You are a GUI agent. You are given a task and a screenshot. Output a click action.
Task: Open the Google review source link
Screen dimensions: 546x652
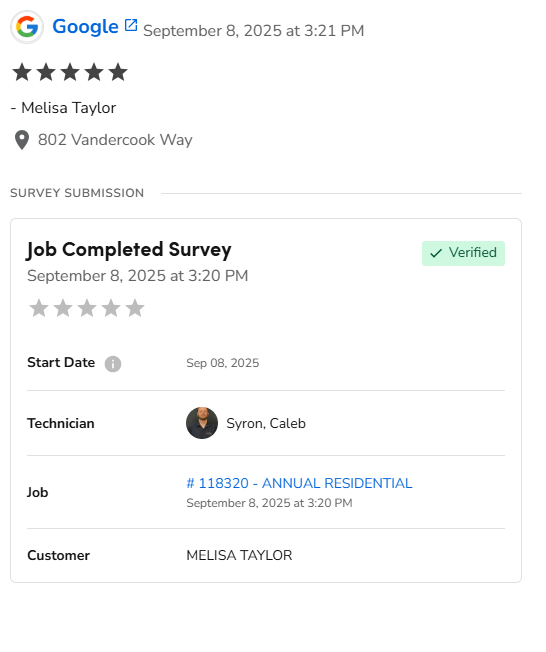(85, 27)
